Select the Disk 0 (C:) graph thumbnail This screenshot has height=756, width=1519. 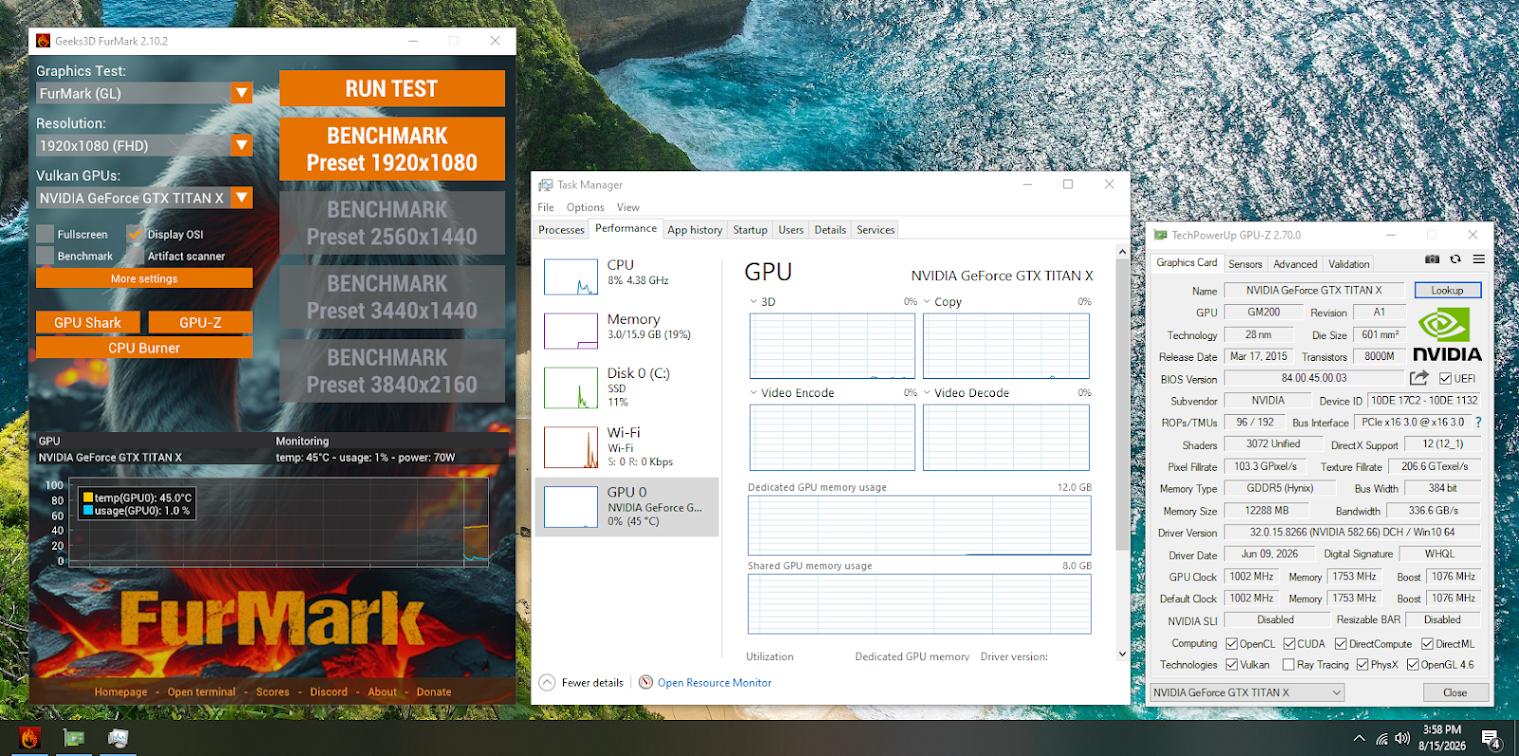[571, 388]
